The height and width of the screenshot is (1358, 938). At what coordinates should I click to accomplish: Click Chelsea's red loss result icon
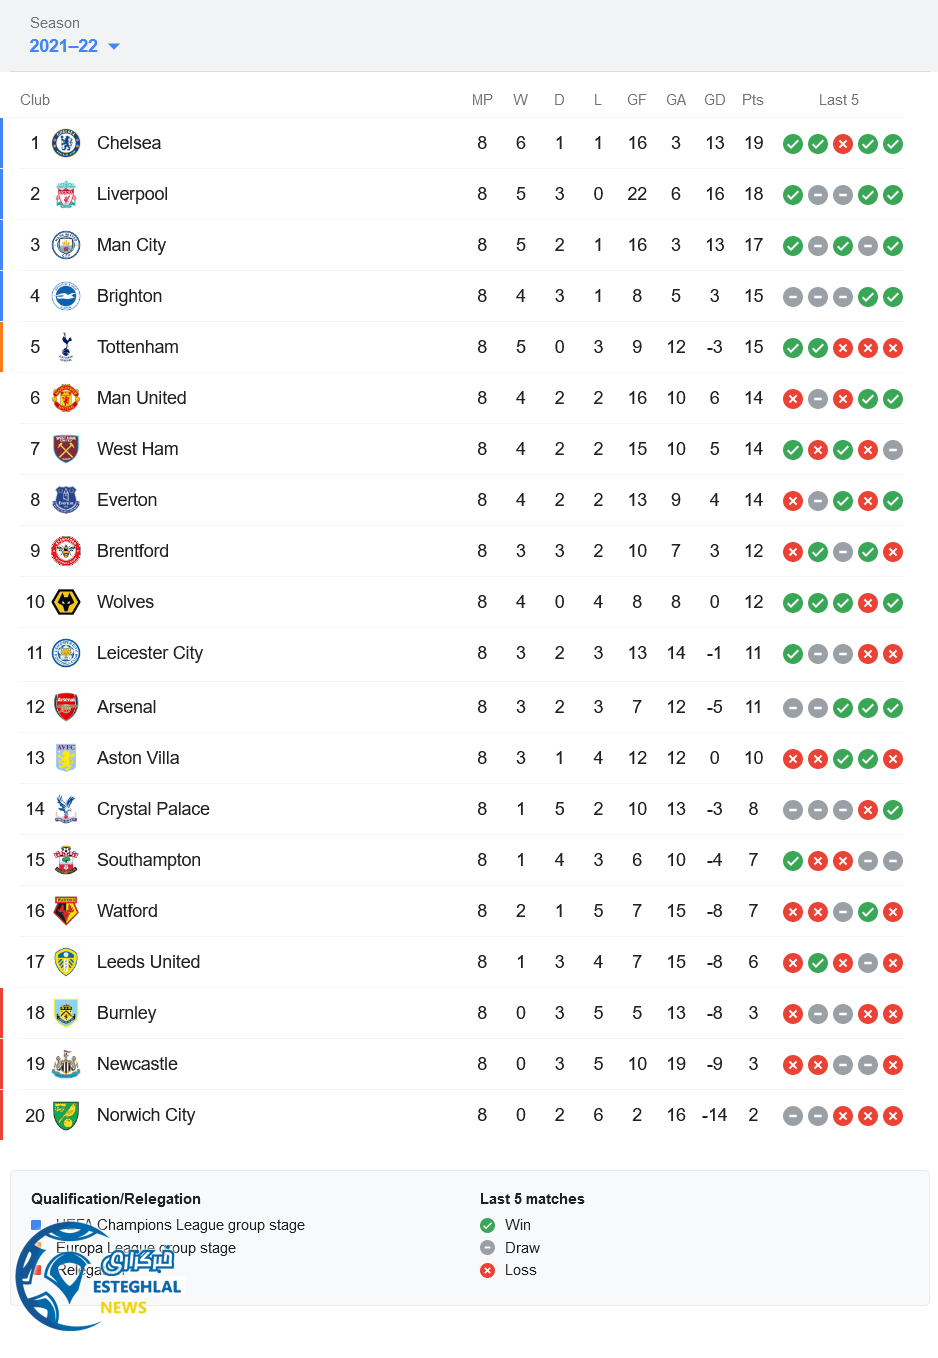(843, 144)
